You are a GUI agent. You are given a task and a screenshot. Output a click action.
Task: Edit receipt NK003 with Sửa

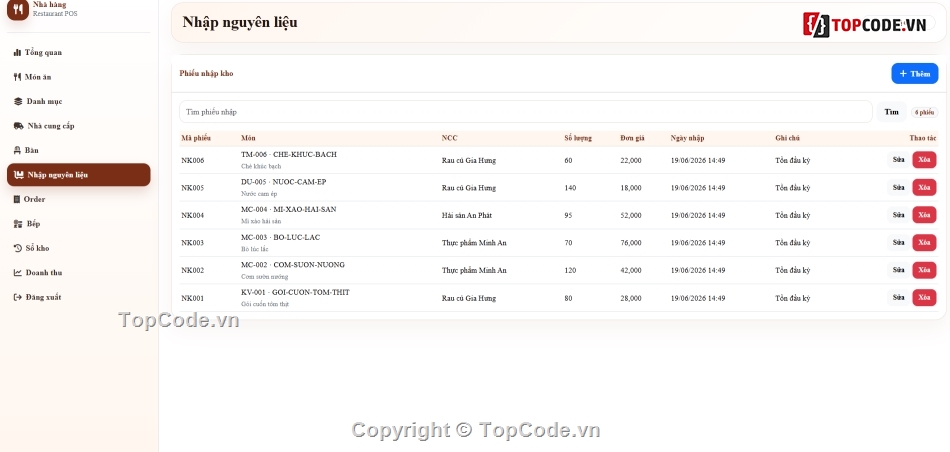coord(899,242)
